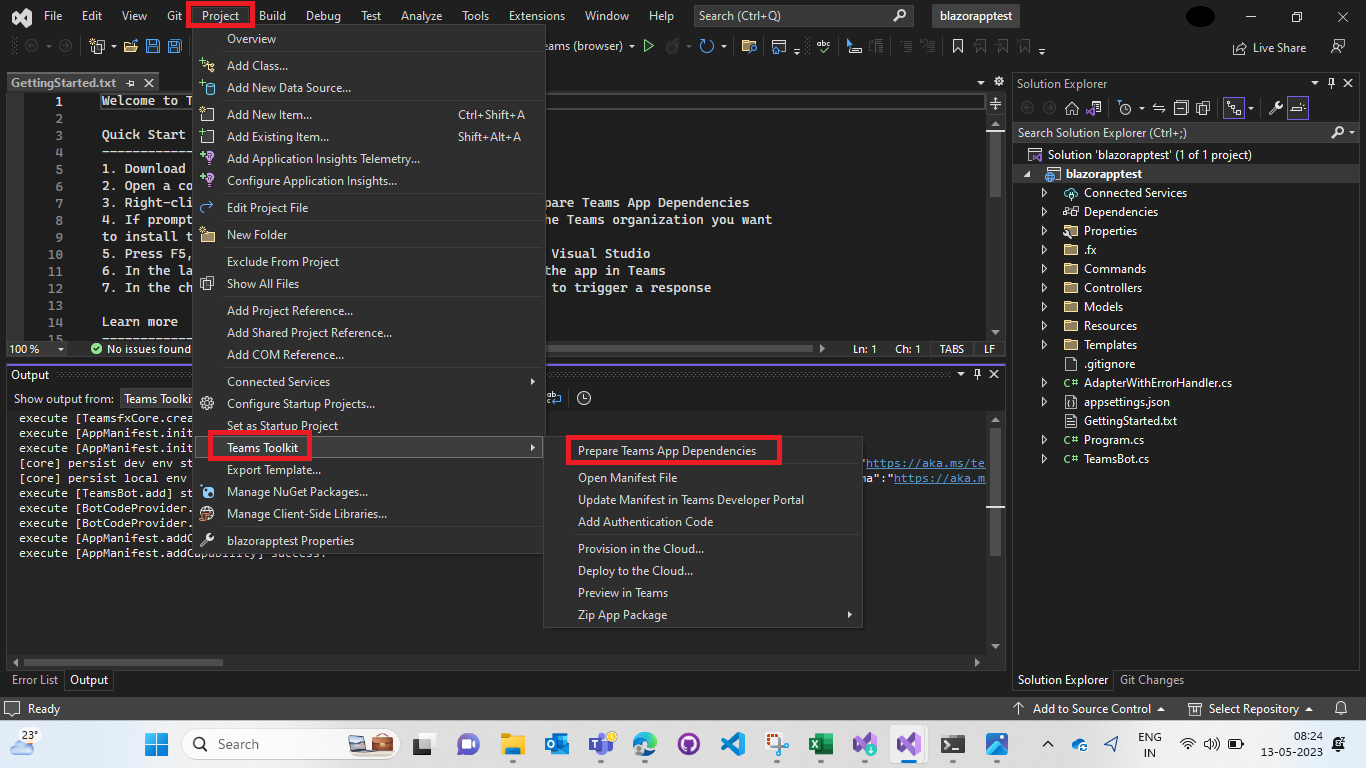Click the Hot Reload flame icon
The image size is (1366, 768).
click(675, 46)
